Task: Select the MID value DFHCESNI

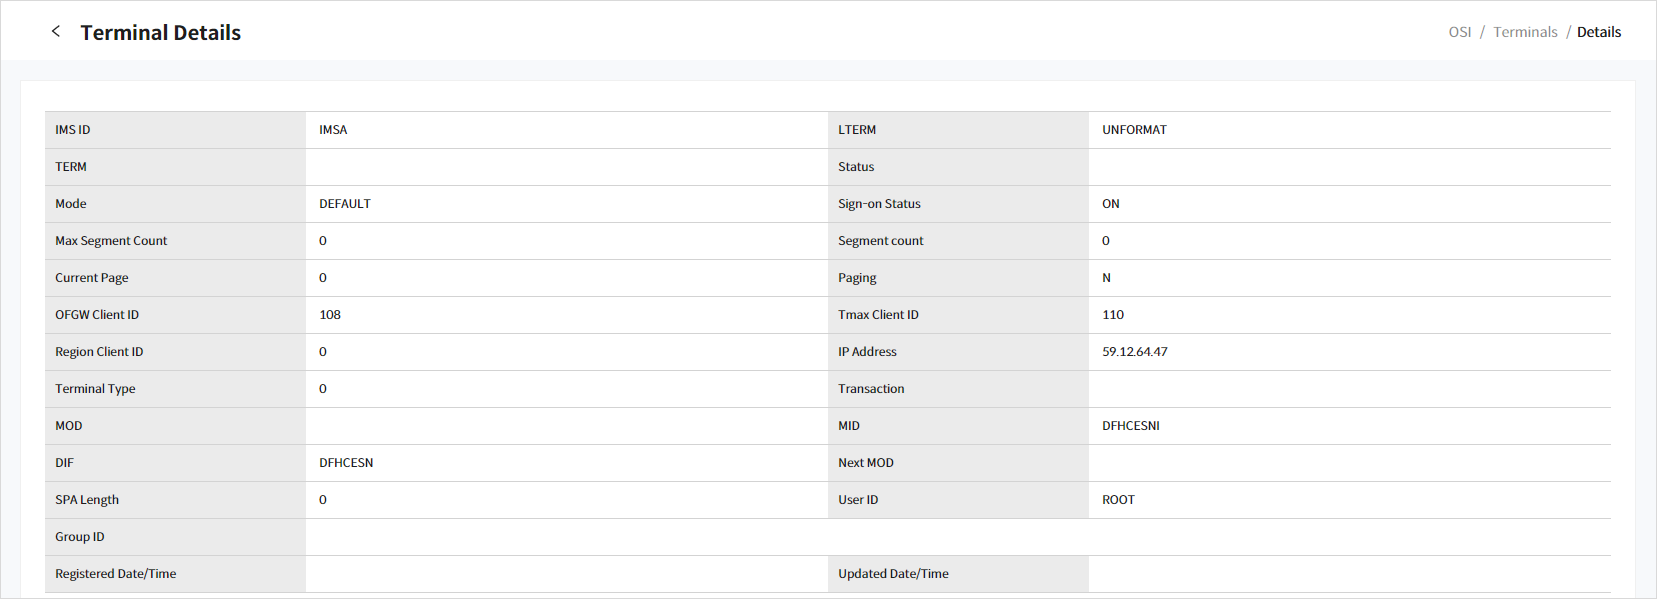Action: 1130,426
